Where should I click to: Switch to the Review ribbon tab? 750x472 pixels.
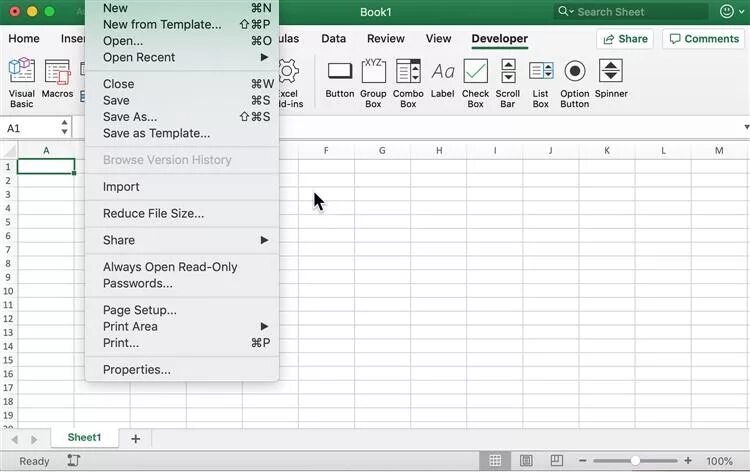pyautogui.click(x=386, y=39)
